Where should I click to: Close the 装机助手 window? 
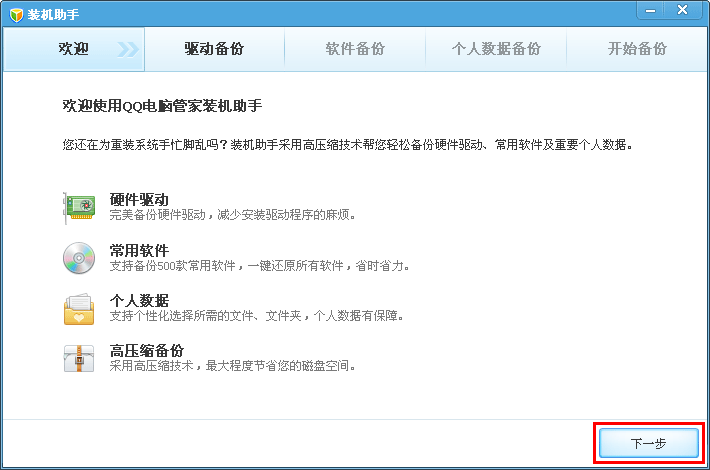682,10
